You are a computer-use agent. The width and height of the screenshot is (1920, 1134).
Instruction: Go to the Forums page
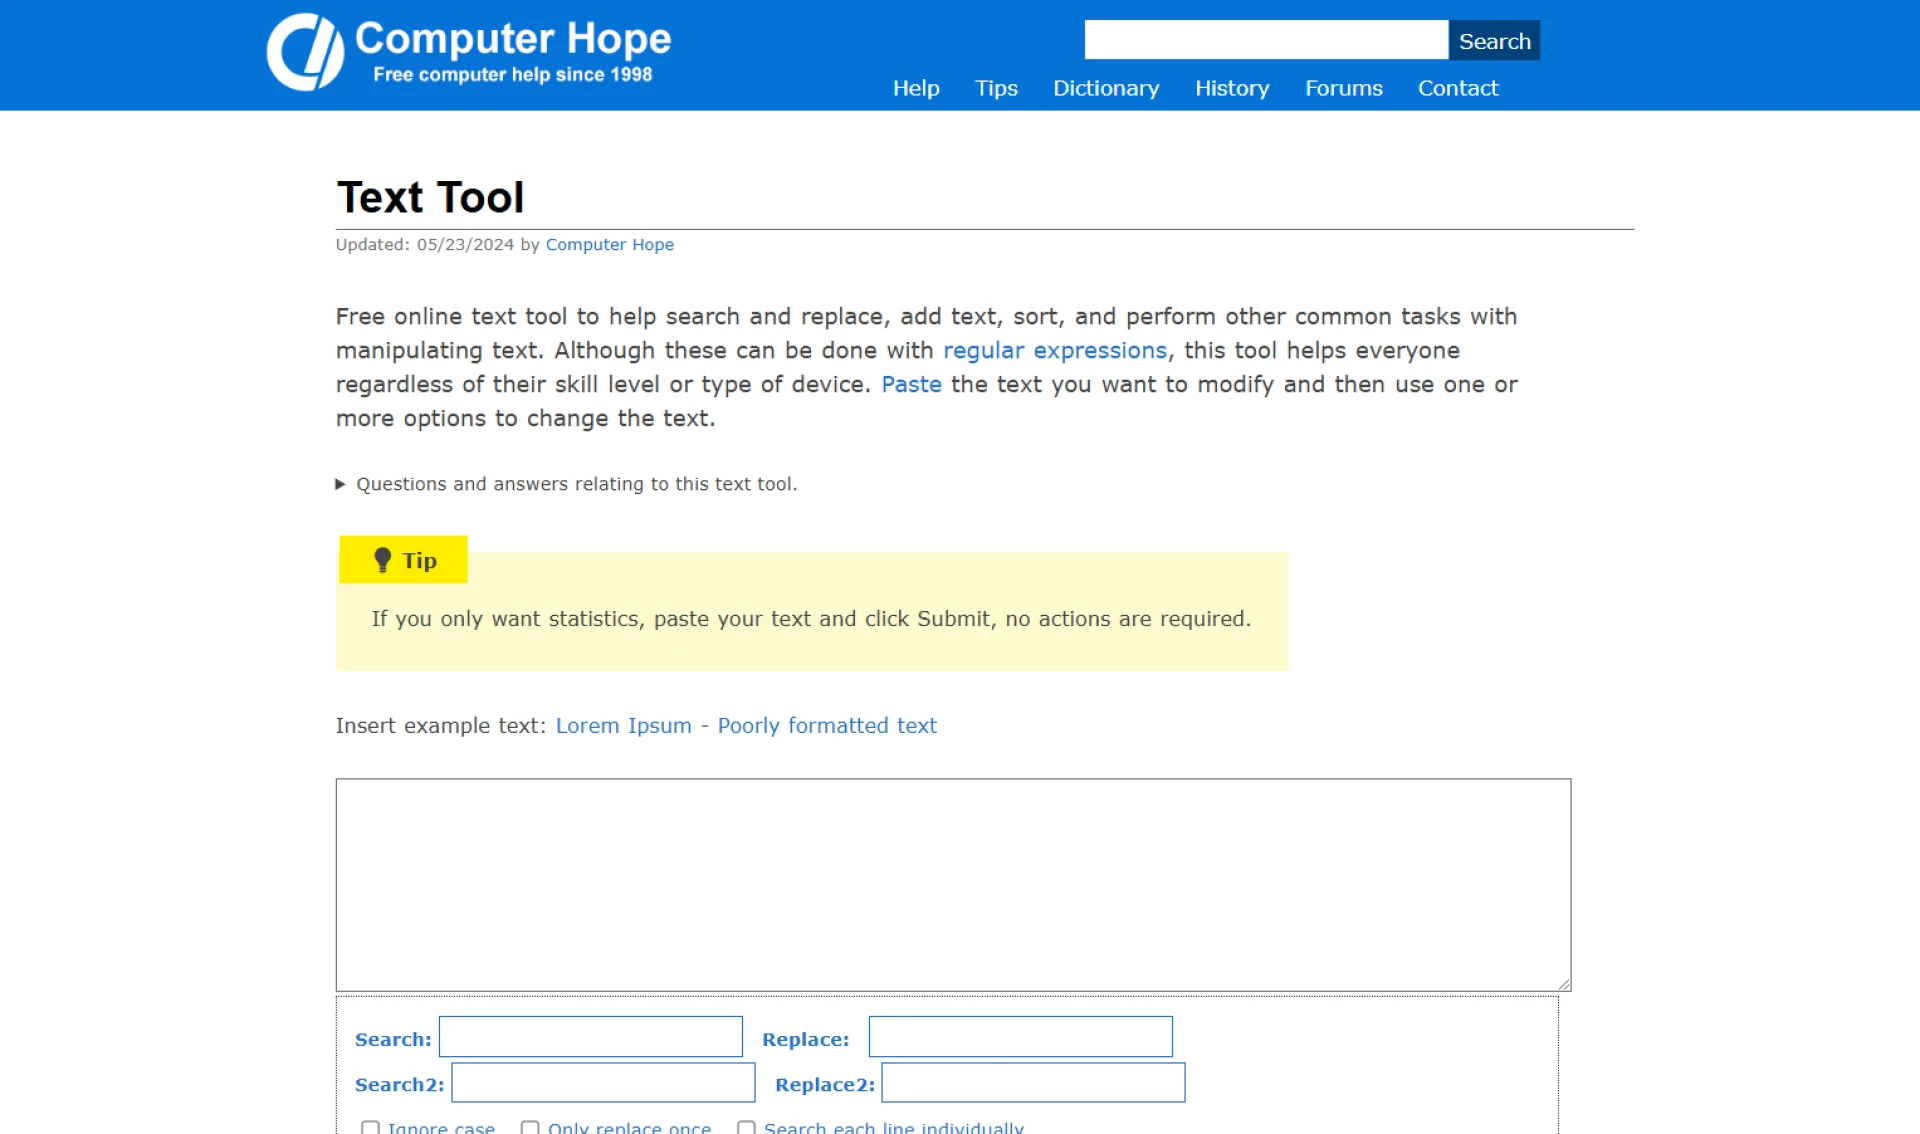point(1343,88)
